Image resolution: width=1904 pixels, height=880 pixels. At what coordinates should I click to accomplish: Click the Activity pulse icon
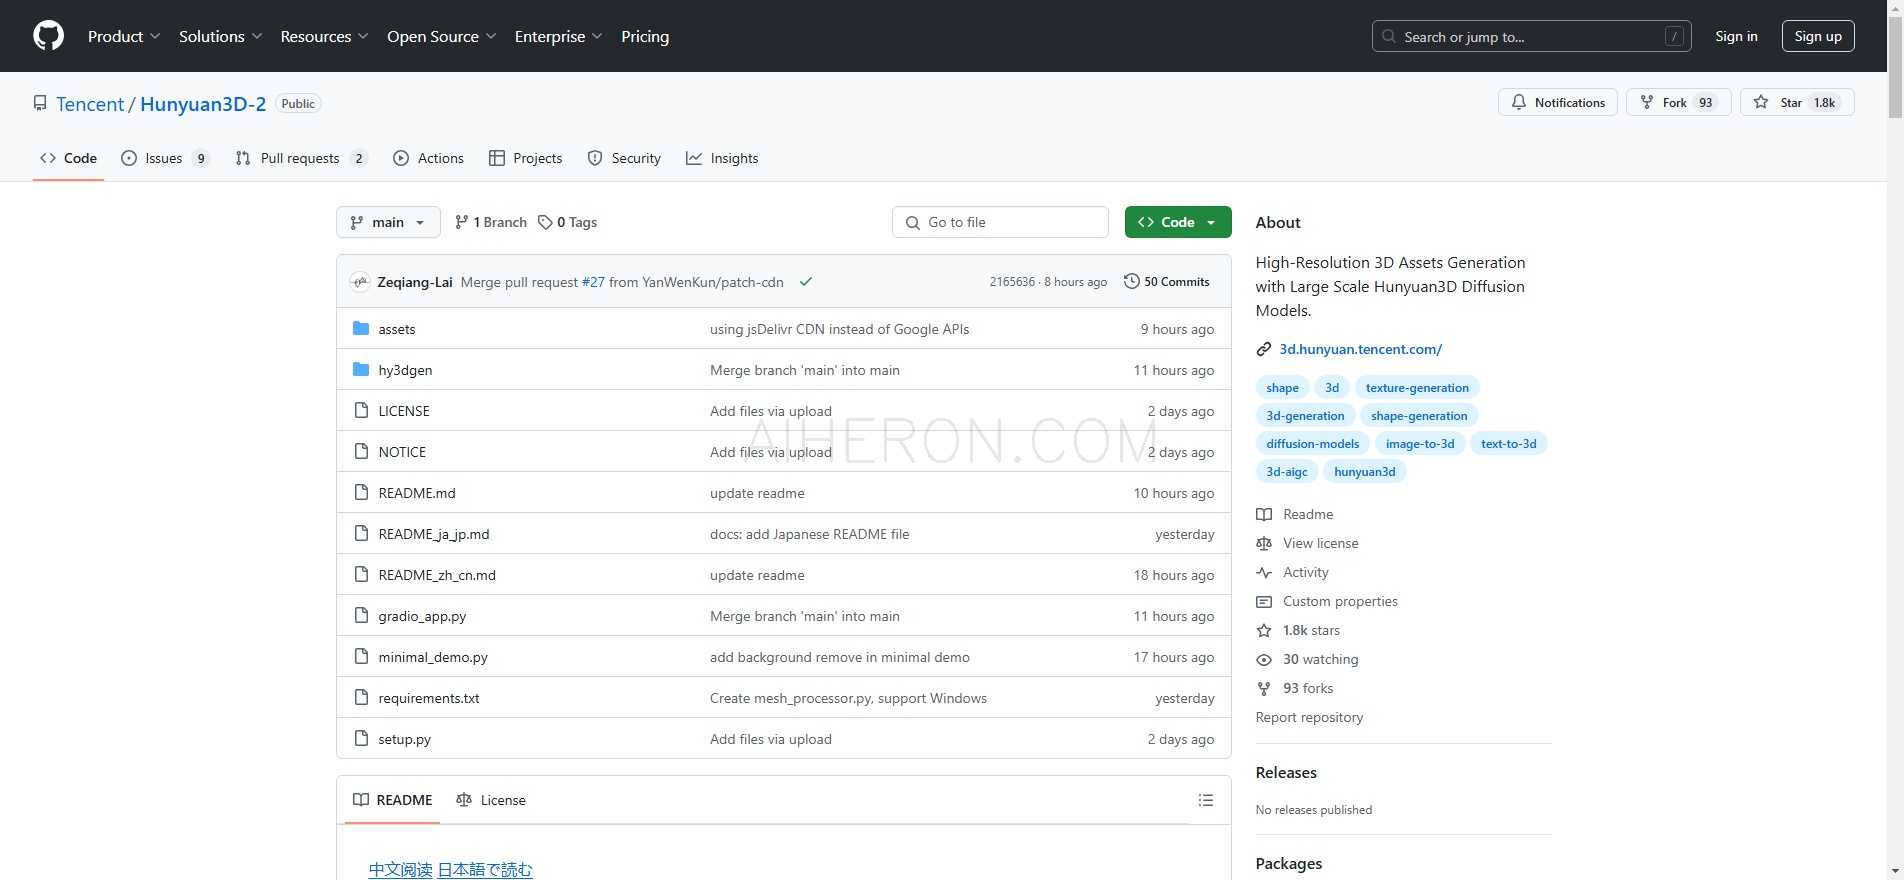tap(1264, 572)
